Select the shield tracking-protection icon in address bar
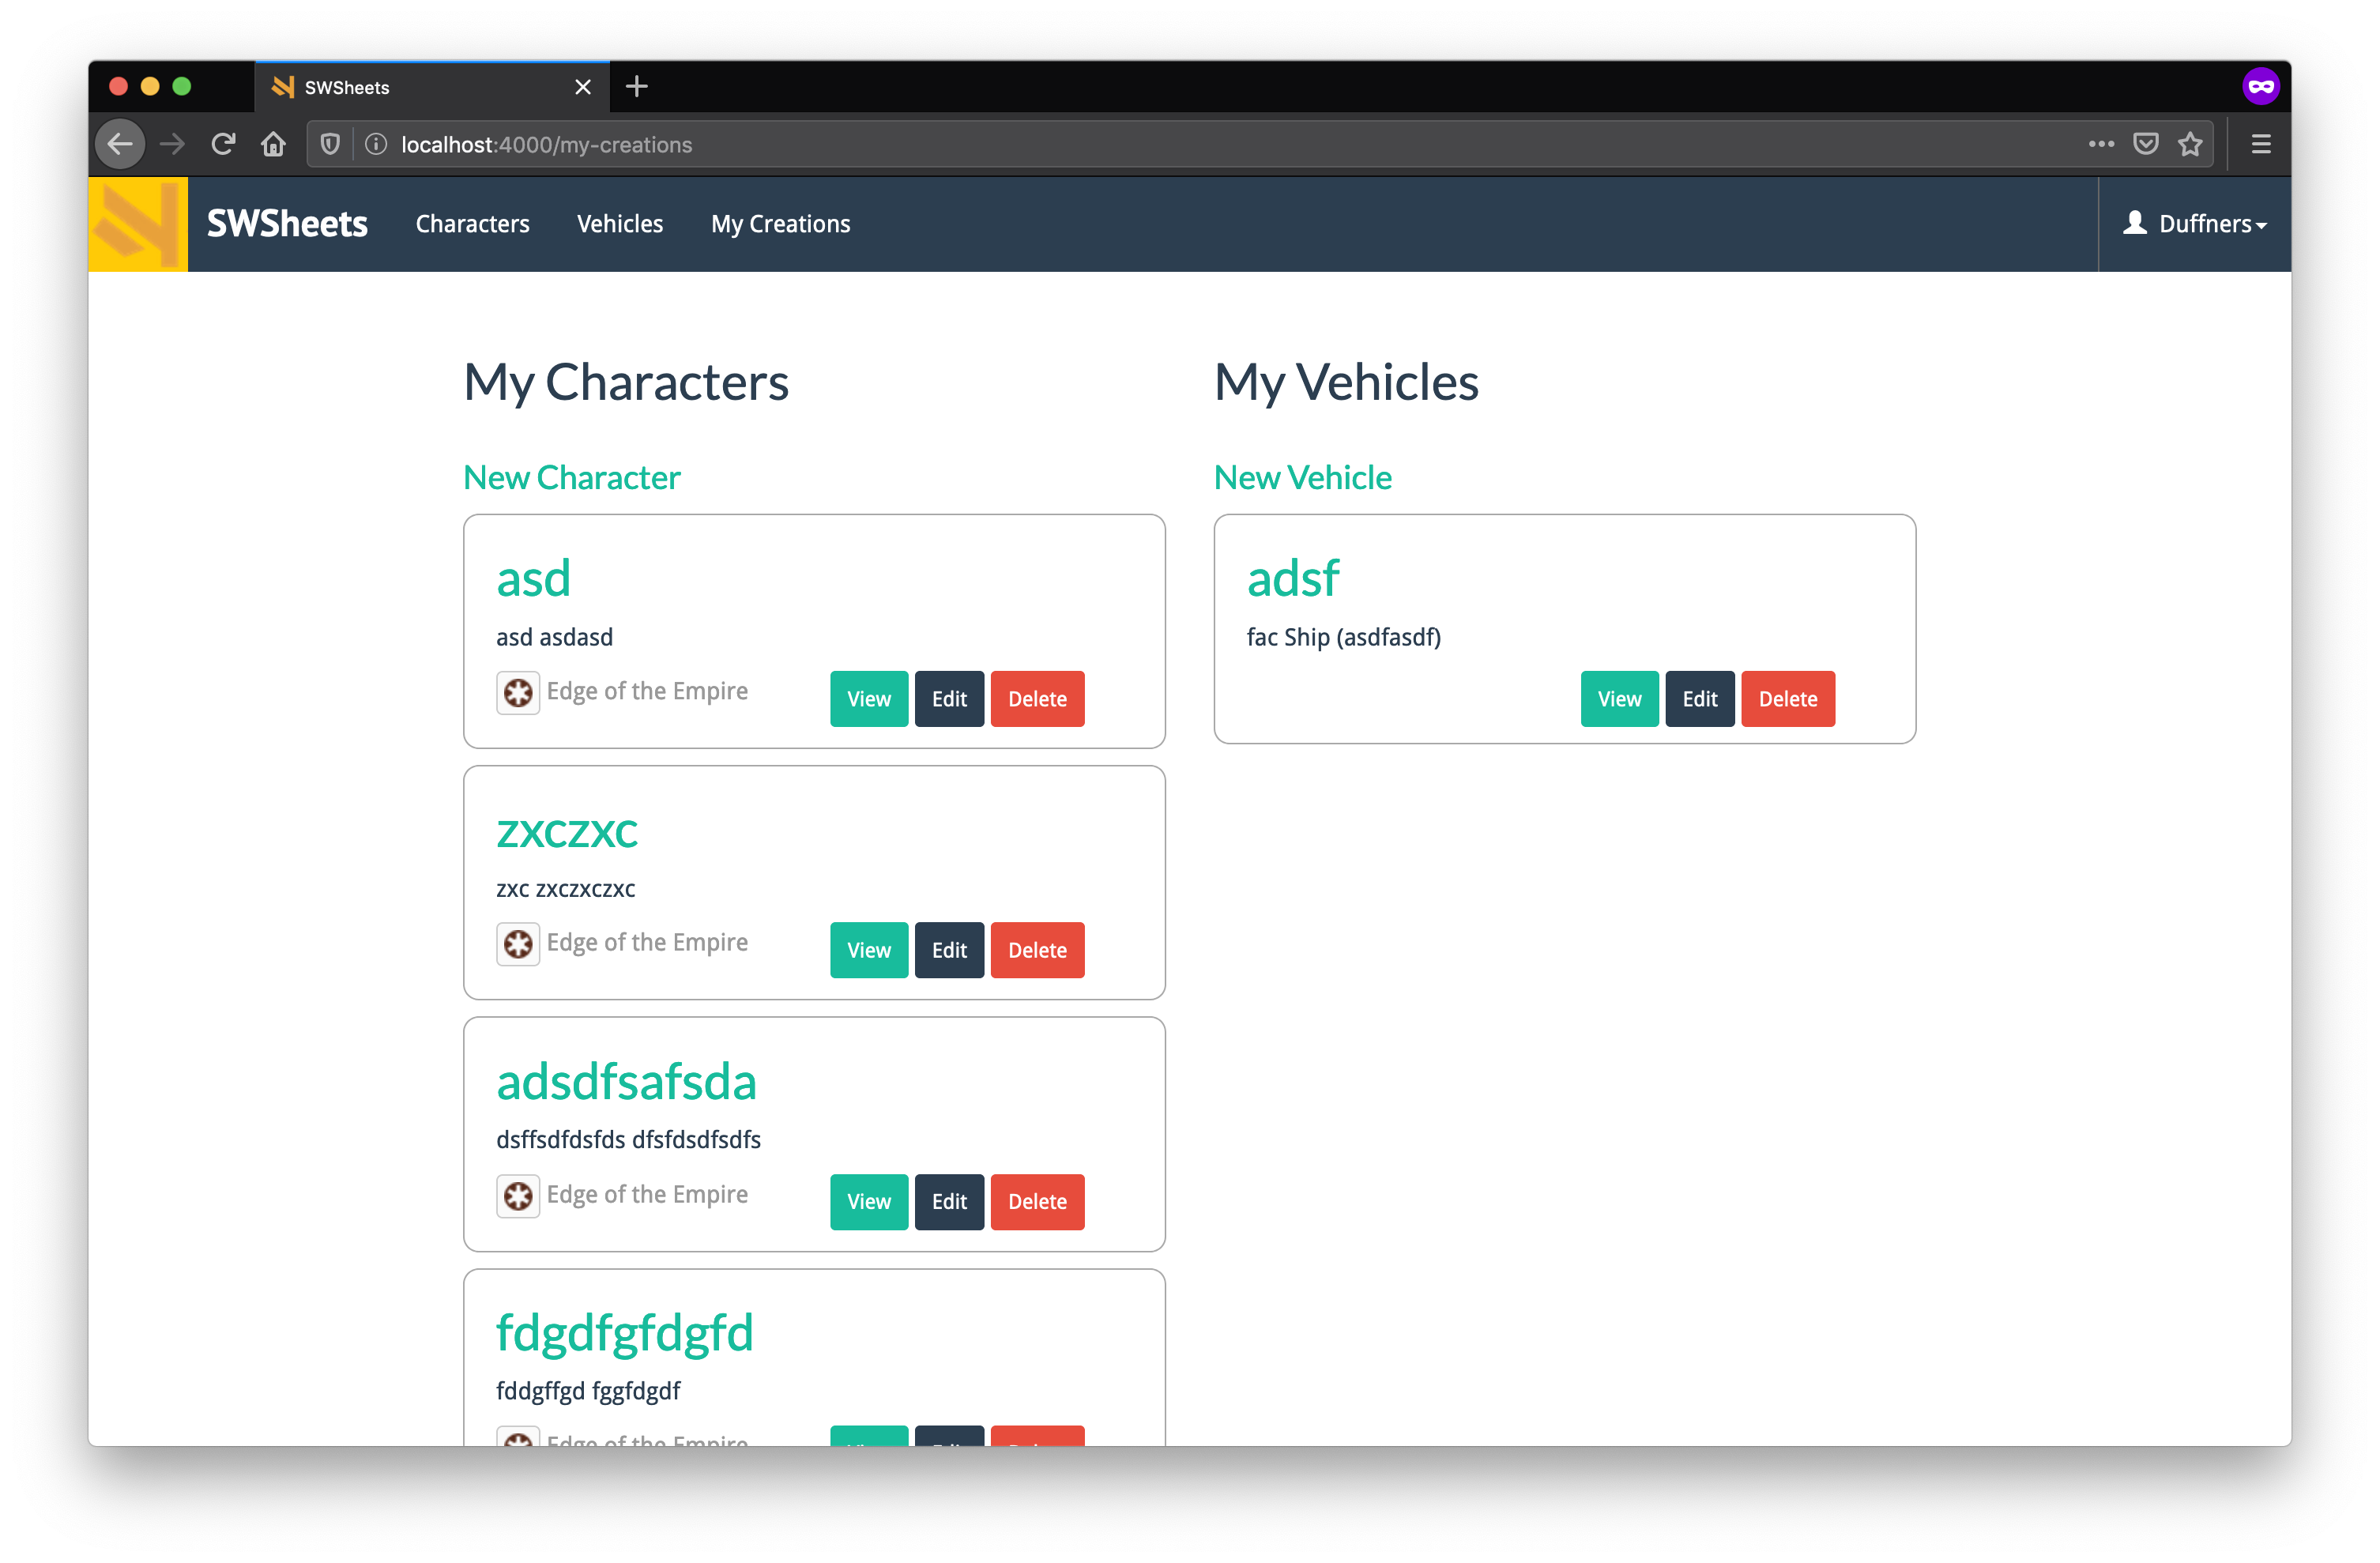Image resolution: width=2380 pixels, height=1563 pixels. (x=330, y=144)
